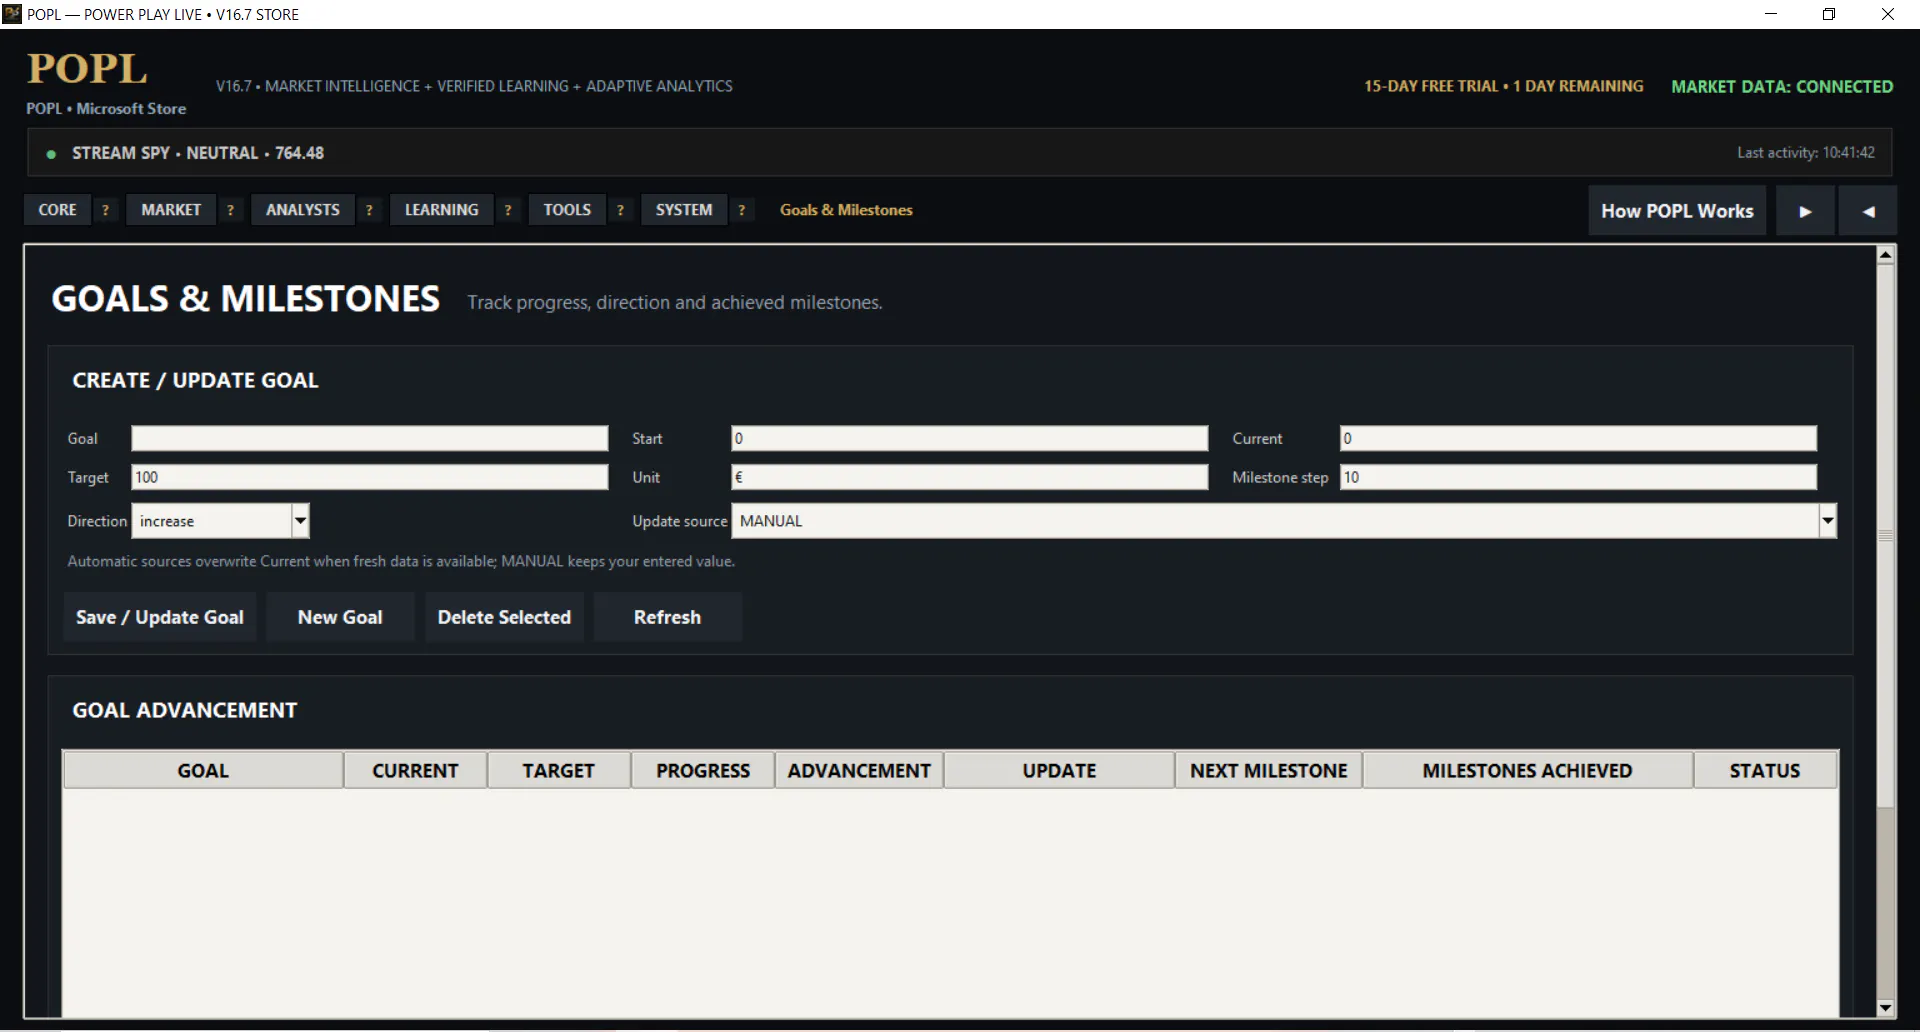Sort by CURRENT column header
The image size is (1920, 1032).
click(415, 771)
